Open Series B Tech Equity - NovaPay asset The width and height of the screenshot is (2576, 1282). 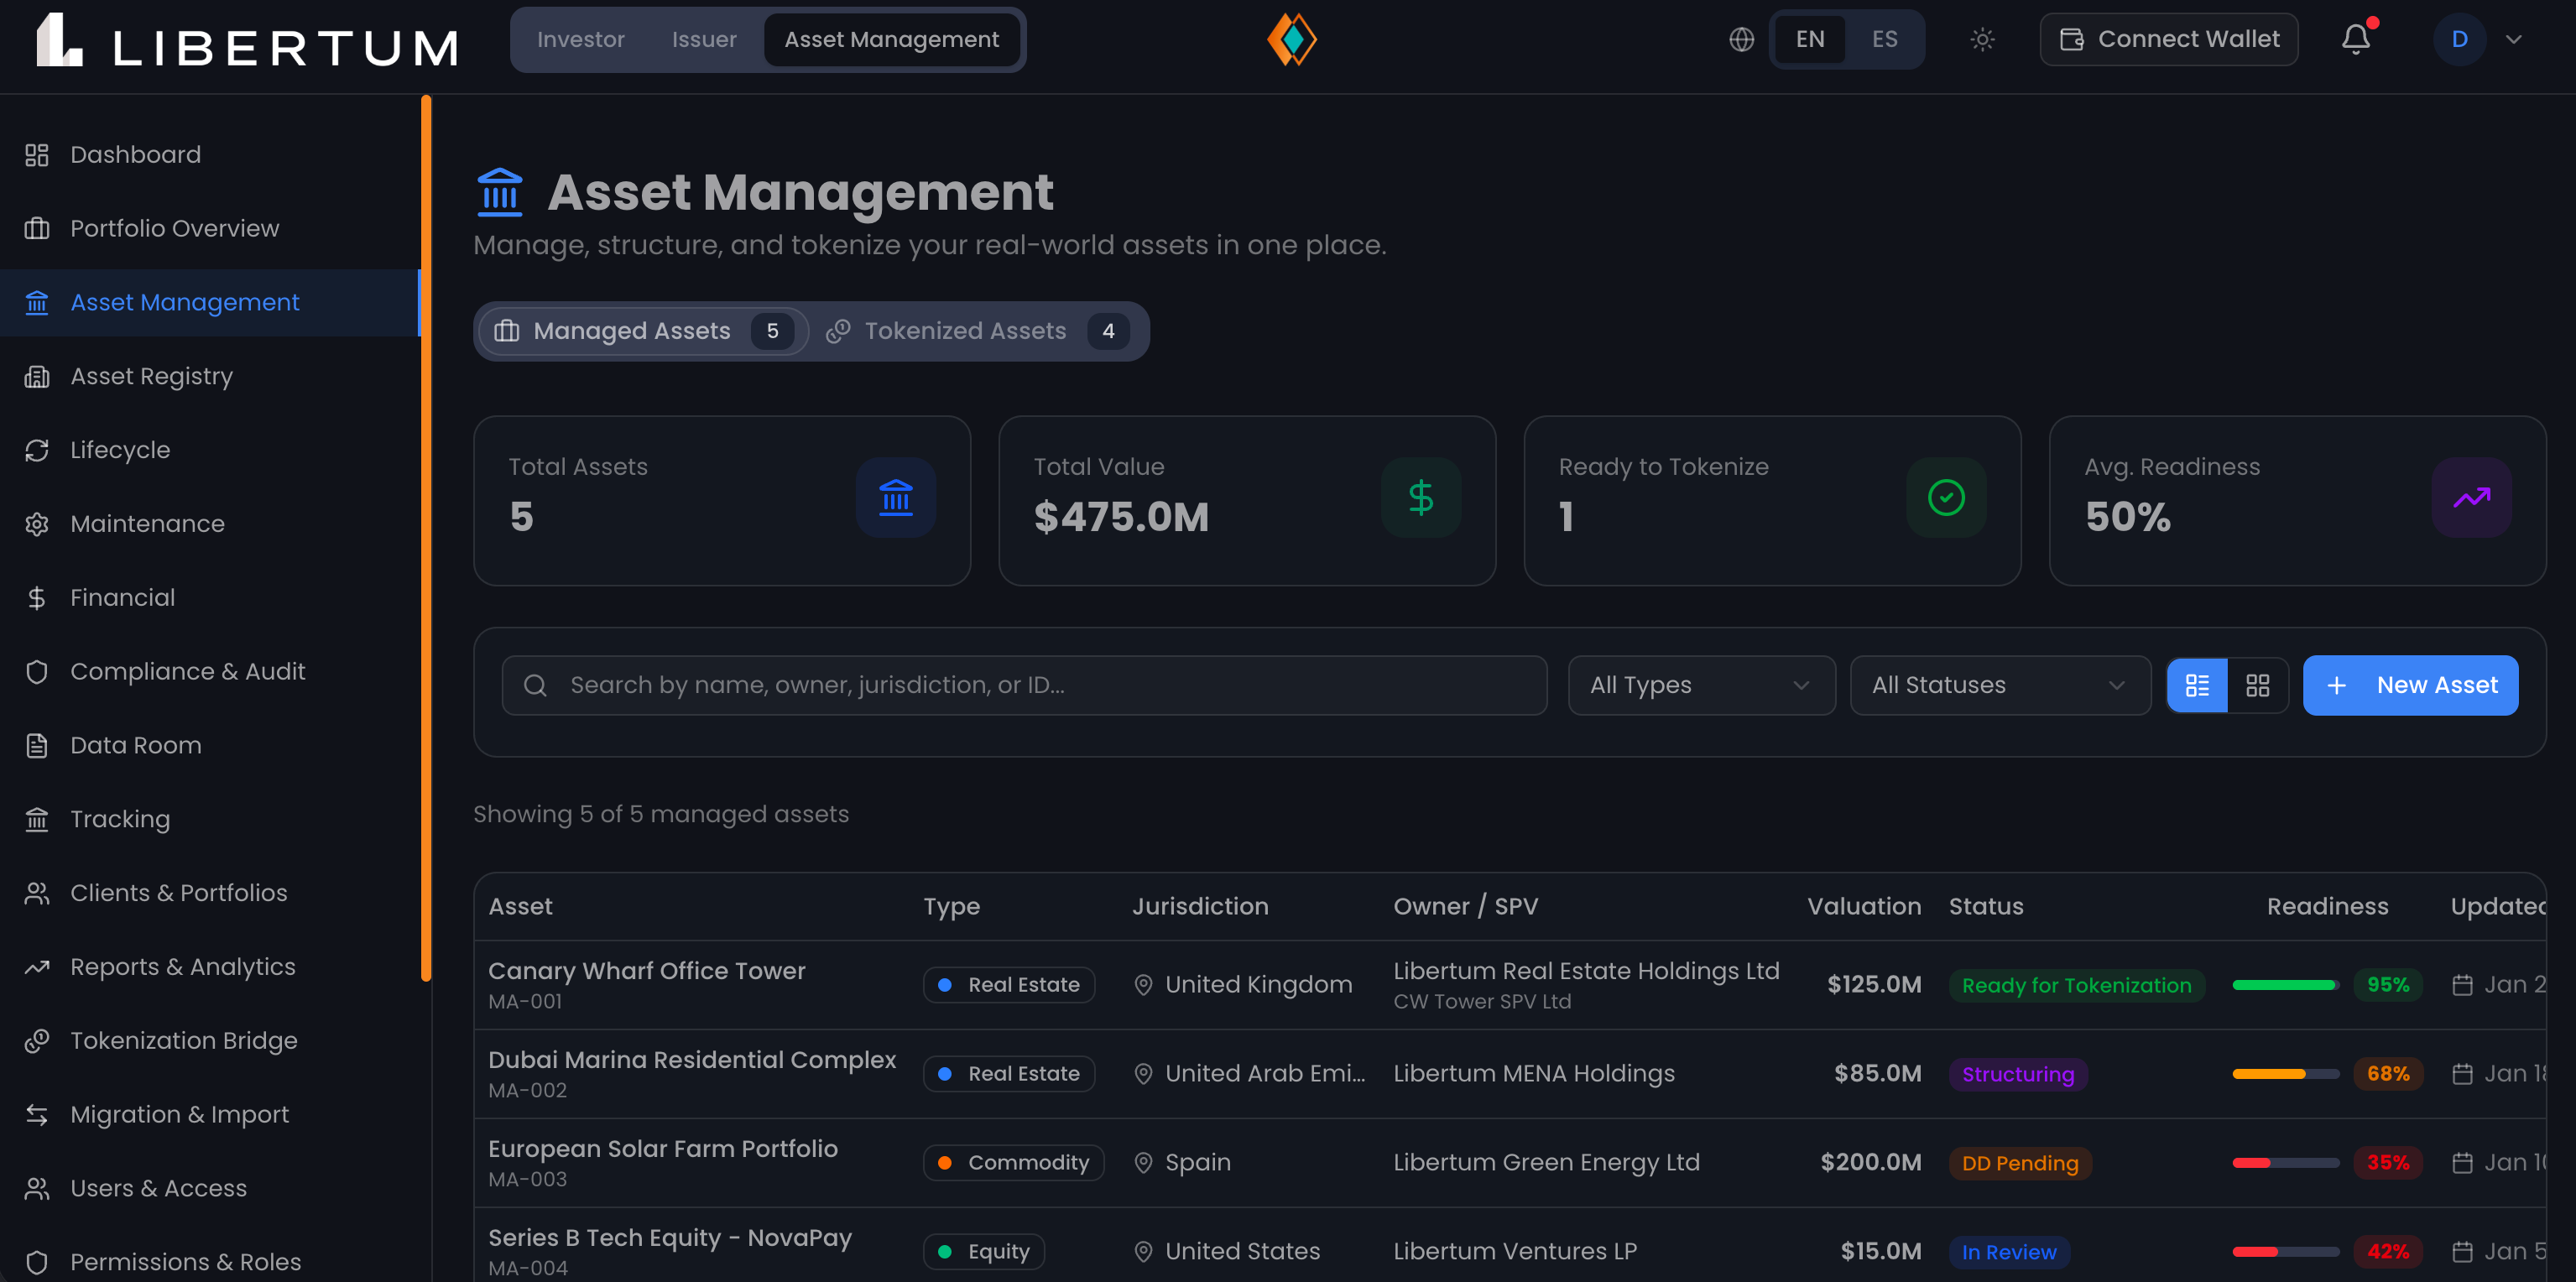(670, 1238)
